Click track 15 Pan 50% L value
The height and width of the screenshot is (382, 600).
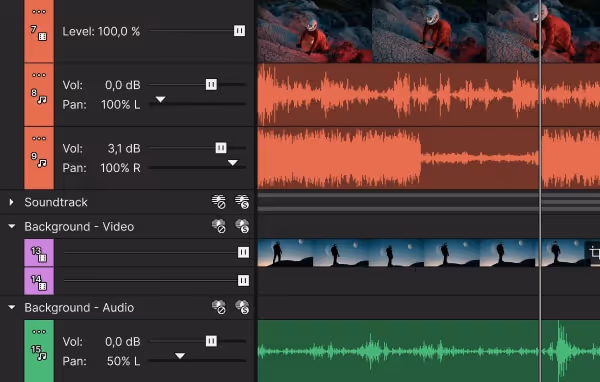(x=123, y=361)
